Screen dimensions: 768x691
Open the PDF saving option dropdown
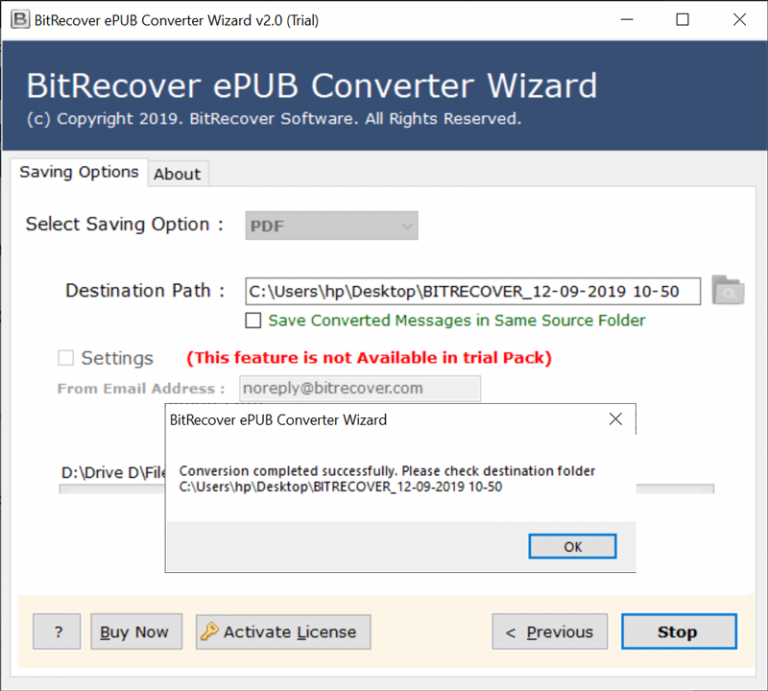click(x=332, y=226)
